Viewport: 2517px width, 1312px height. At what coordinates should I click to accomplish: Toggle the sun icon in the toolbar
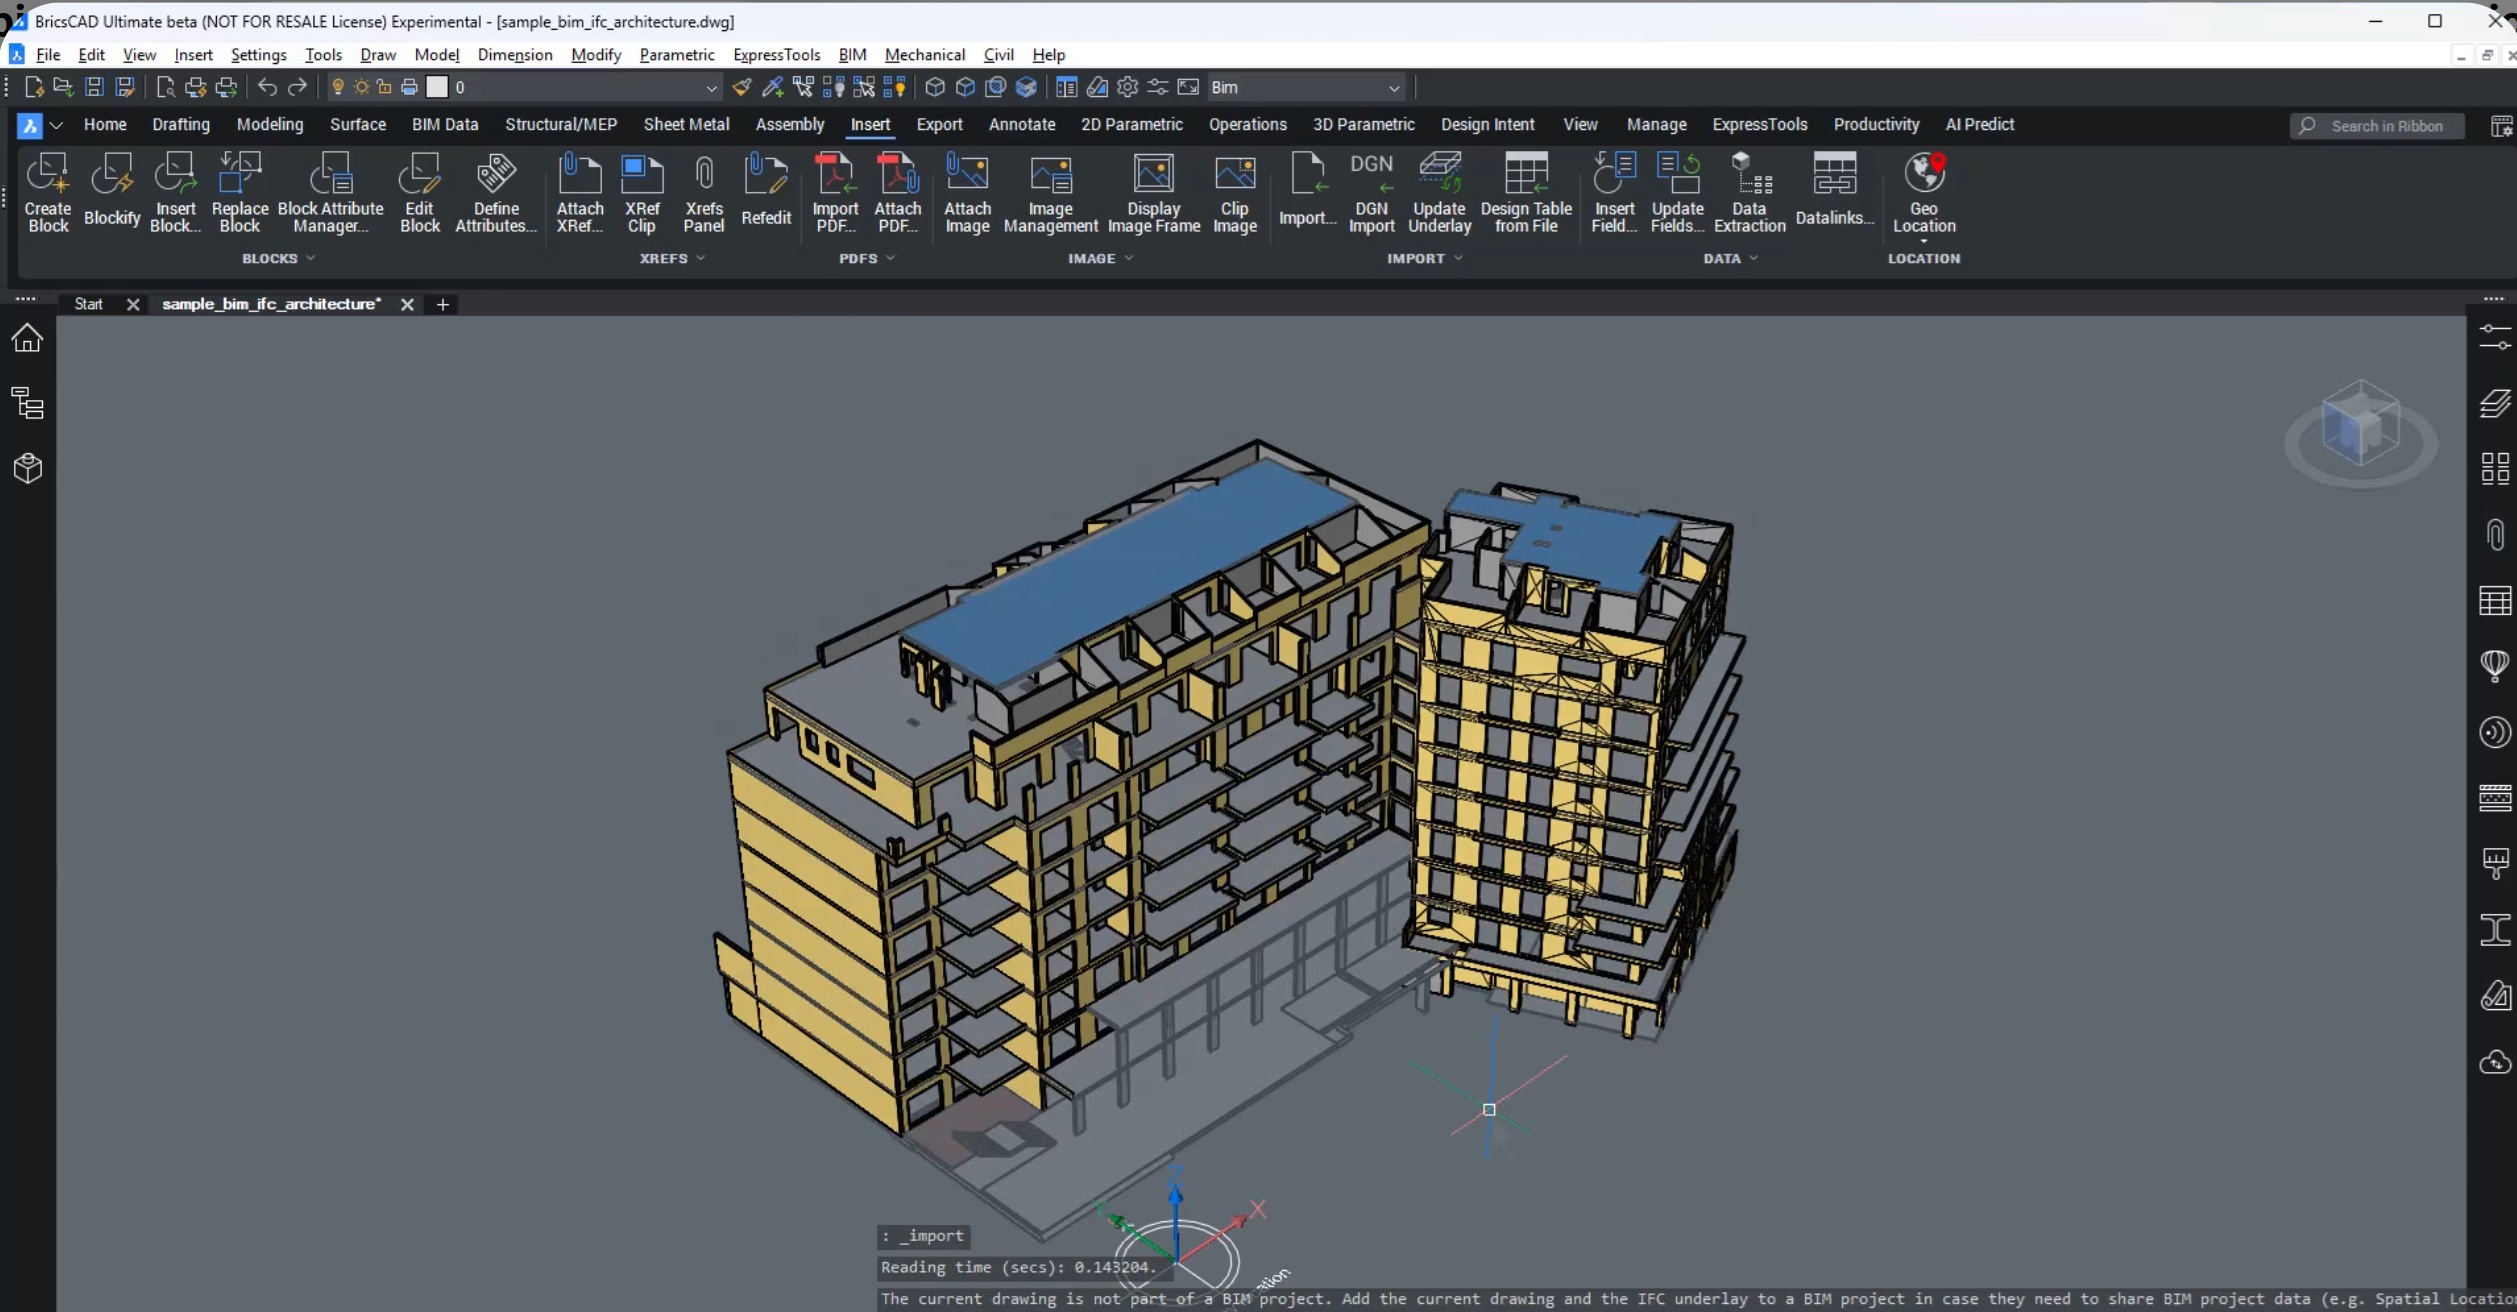[x=361, y=87]
